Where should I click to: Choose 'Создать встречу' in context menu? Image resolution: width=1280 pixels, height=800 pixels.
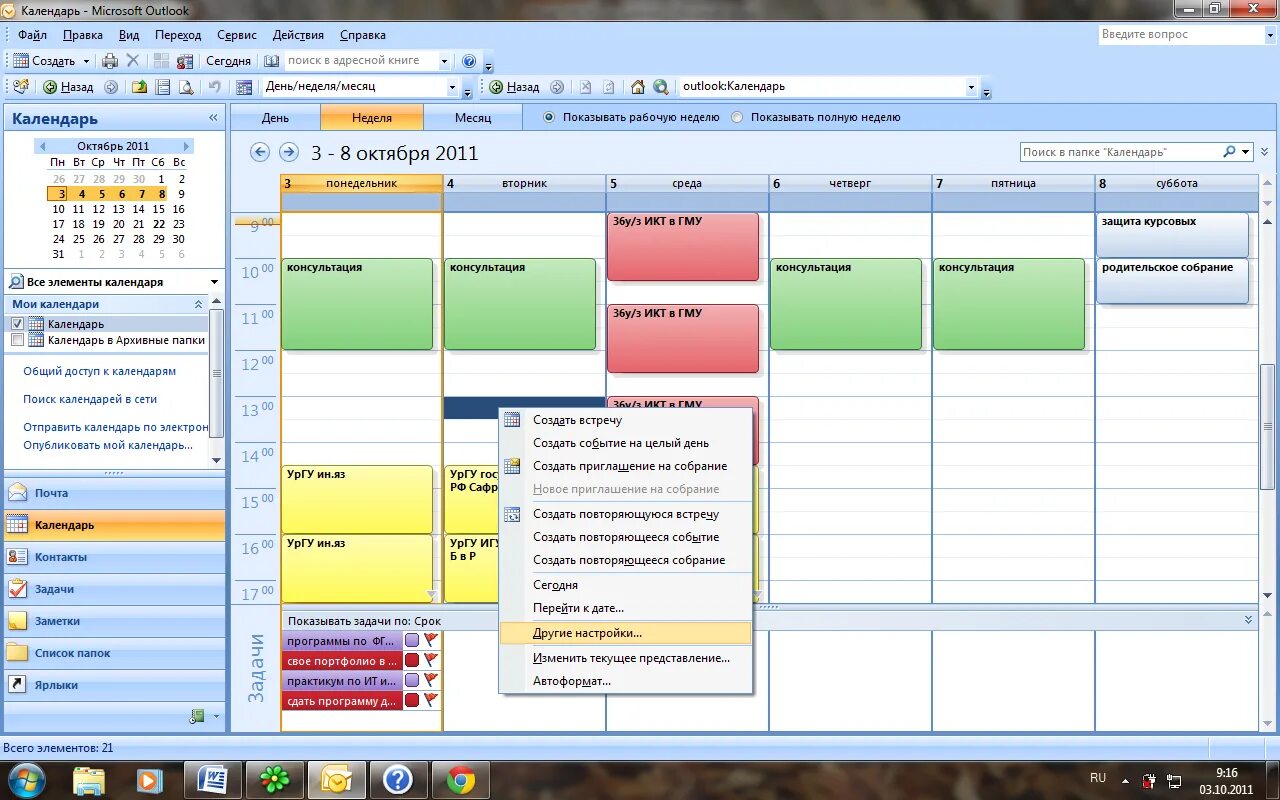625,420
